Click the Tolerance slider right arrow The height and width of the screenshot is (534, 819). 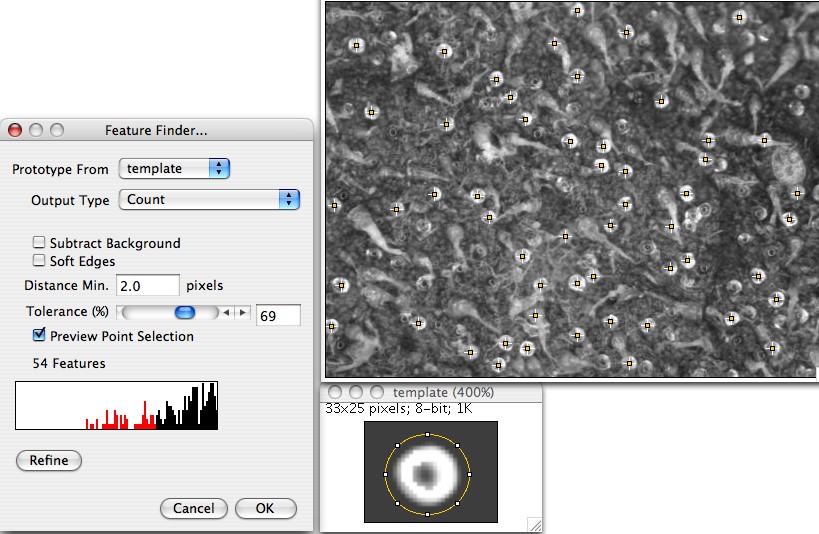[241, 314]
